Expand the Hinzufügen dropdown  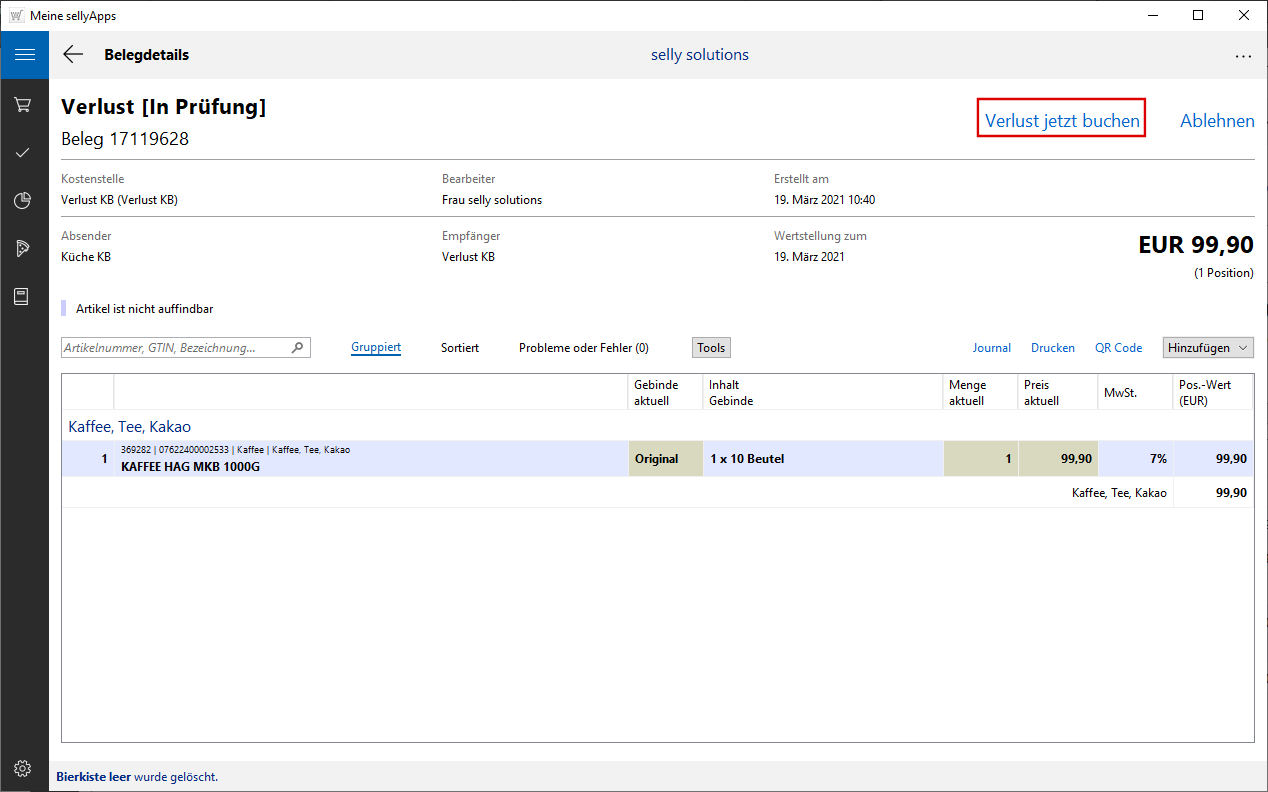point(1208,348)
